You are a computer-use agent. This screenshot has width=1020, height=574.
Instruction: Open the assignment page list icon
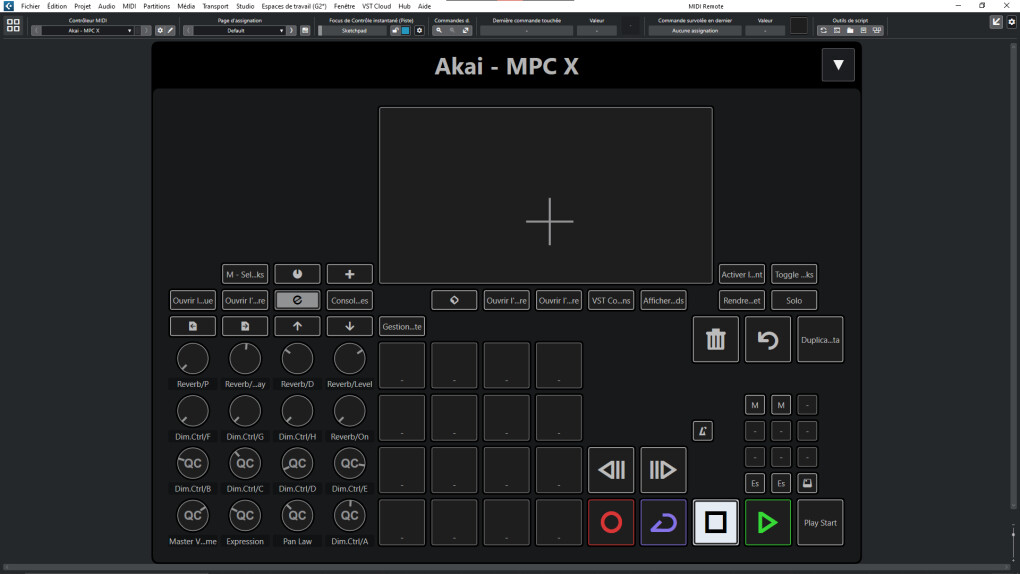click(304, 31)
